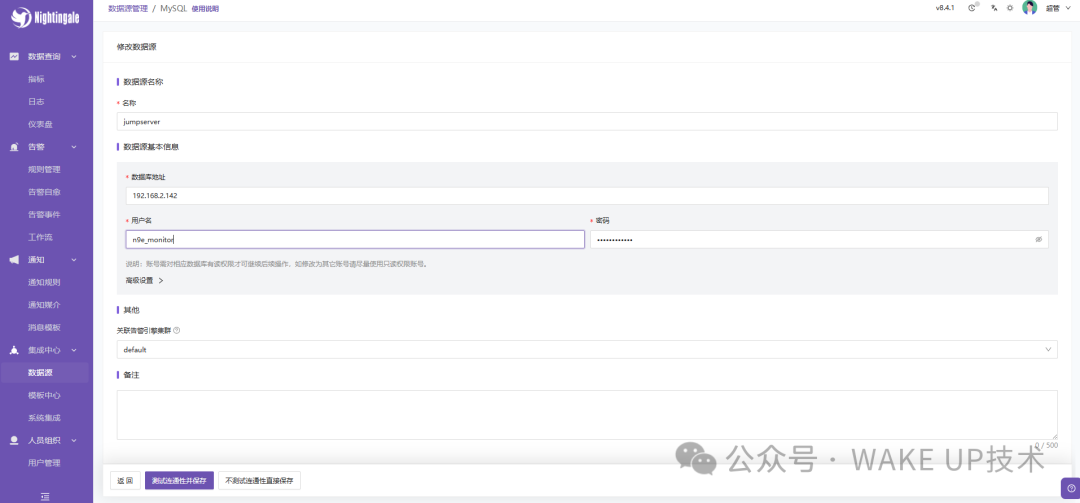
Task: Collapse the 告警 menu group
Action: tap(74, 147)
